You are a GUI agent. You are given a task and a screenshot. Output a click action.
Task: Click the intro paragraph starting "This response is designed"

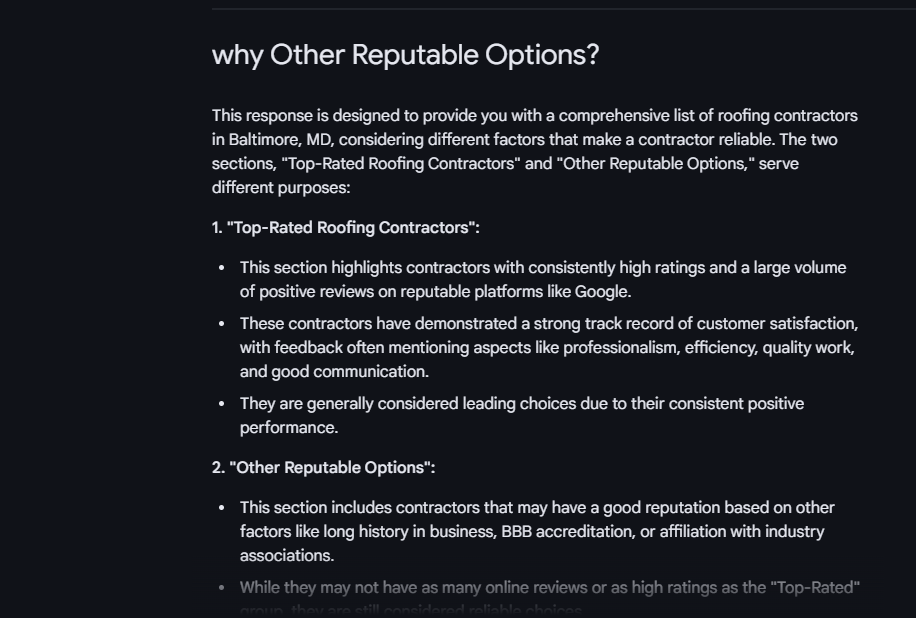coord(535,151)
